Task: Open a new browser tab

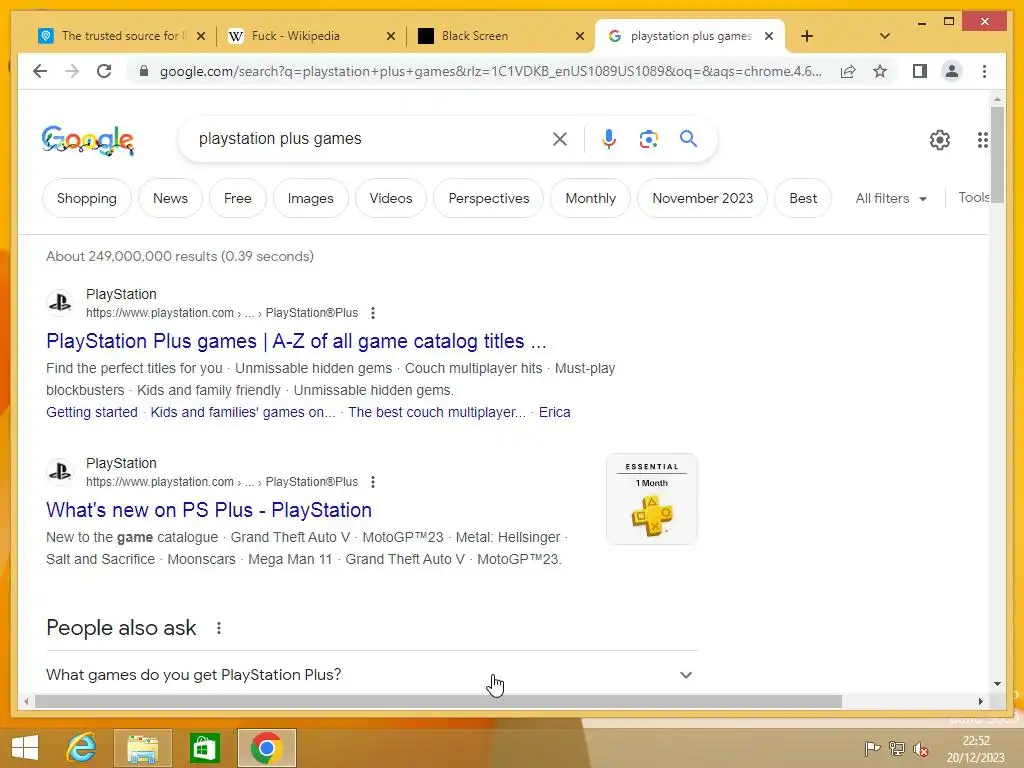Action: [807, 36]
